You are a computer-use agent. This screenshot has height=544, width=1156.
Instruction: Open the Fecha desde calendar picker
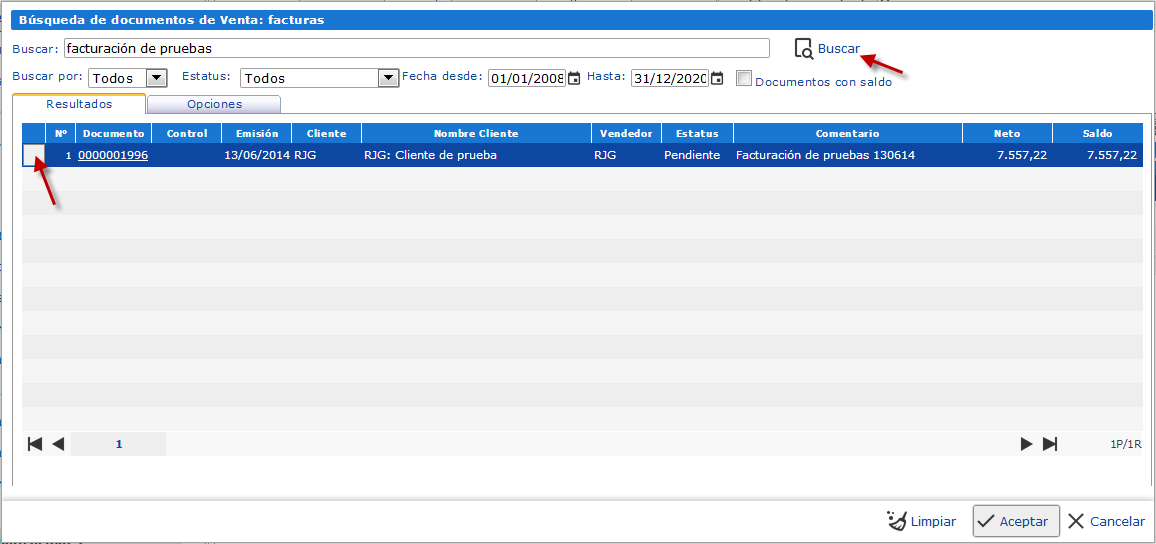[x=574, y=79]
